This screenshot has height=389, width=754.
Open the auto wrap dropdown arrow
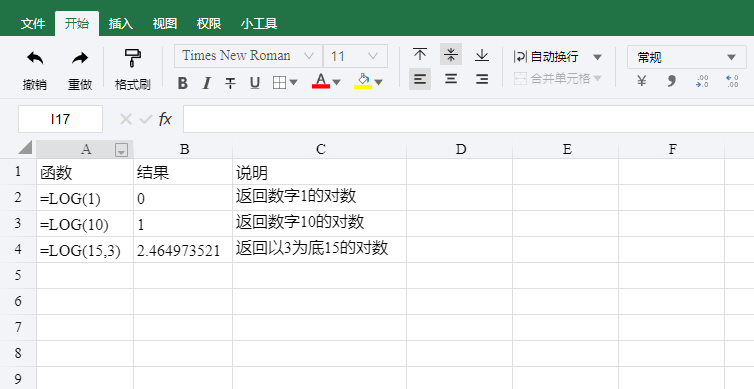pyautogui.click(x=597, y=57)
